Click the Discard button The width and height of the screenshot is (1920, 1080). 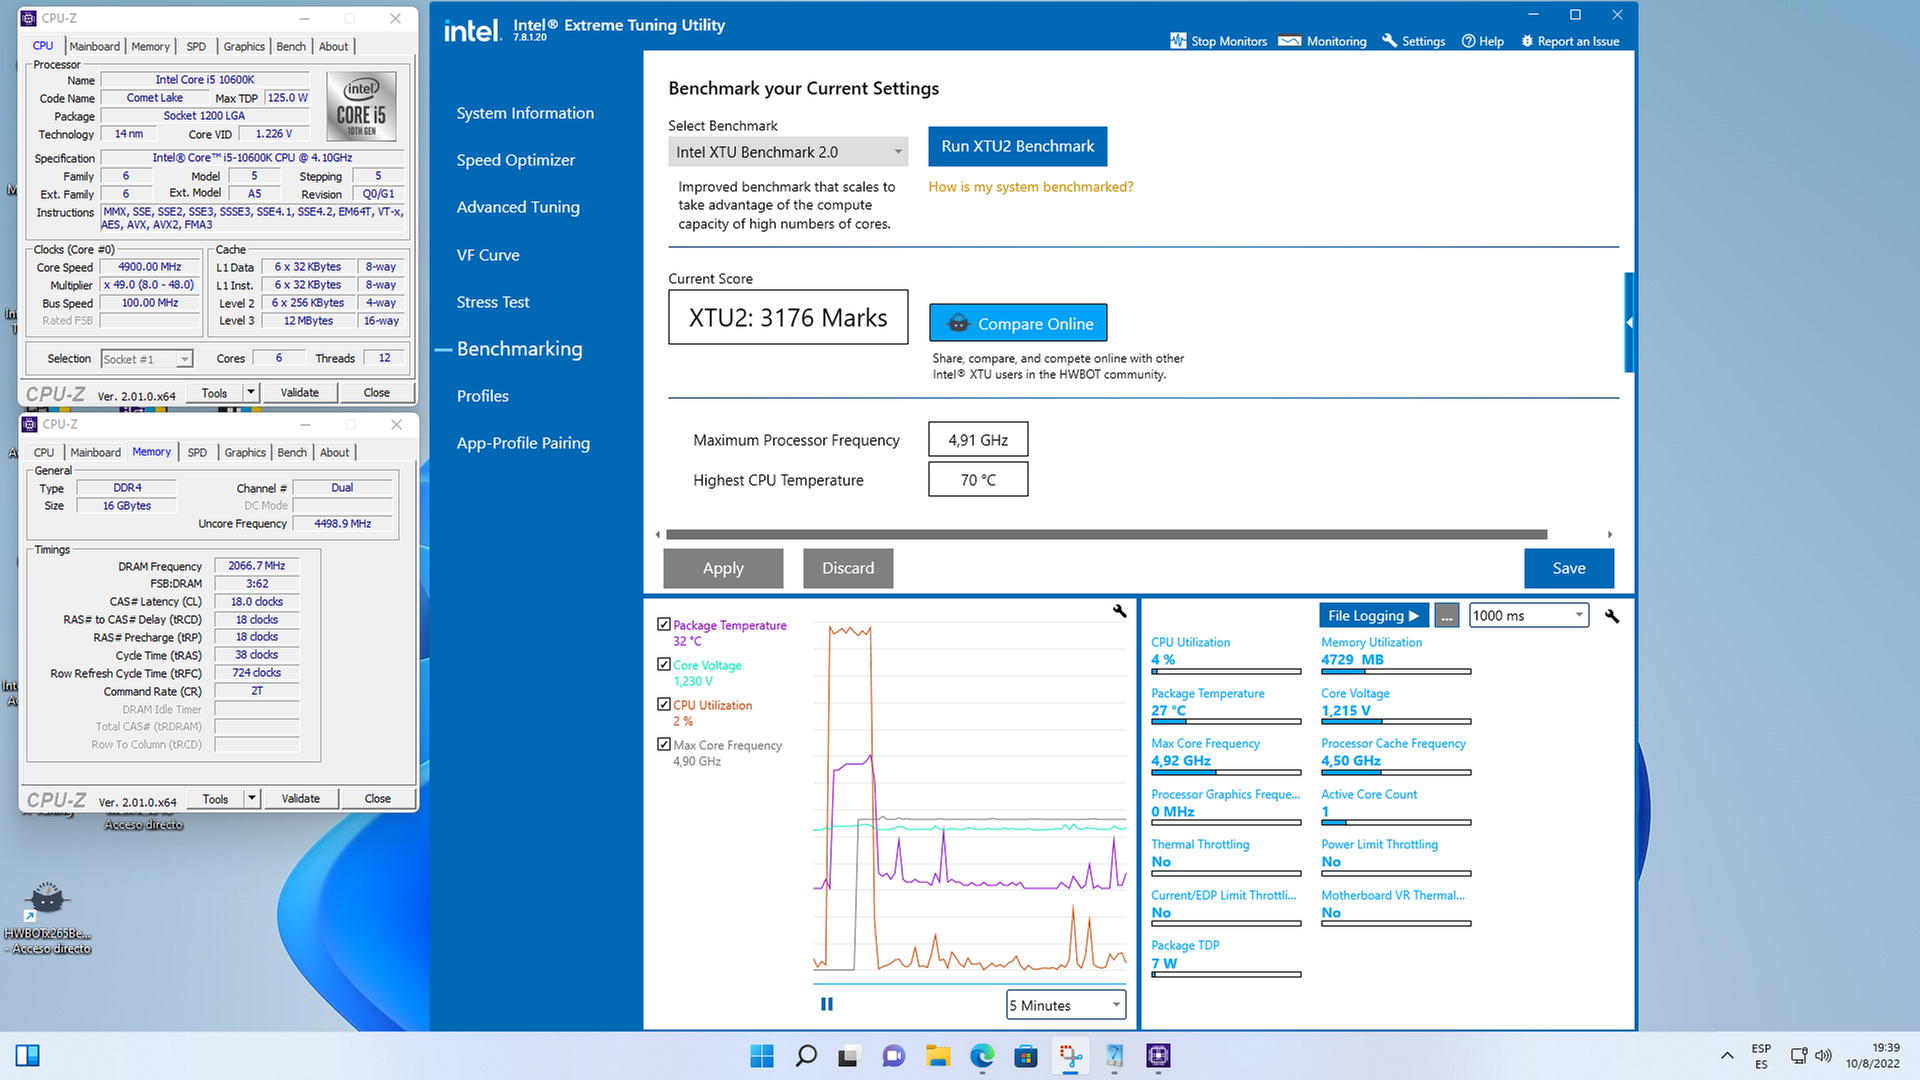point(848,568)
